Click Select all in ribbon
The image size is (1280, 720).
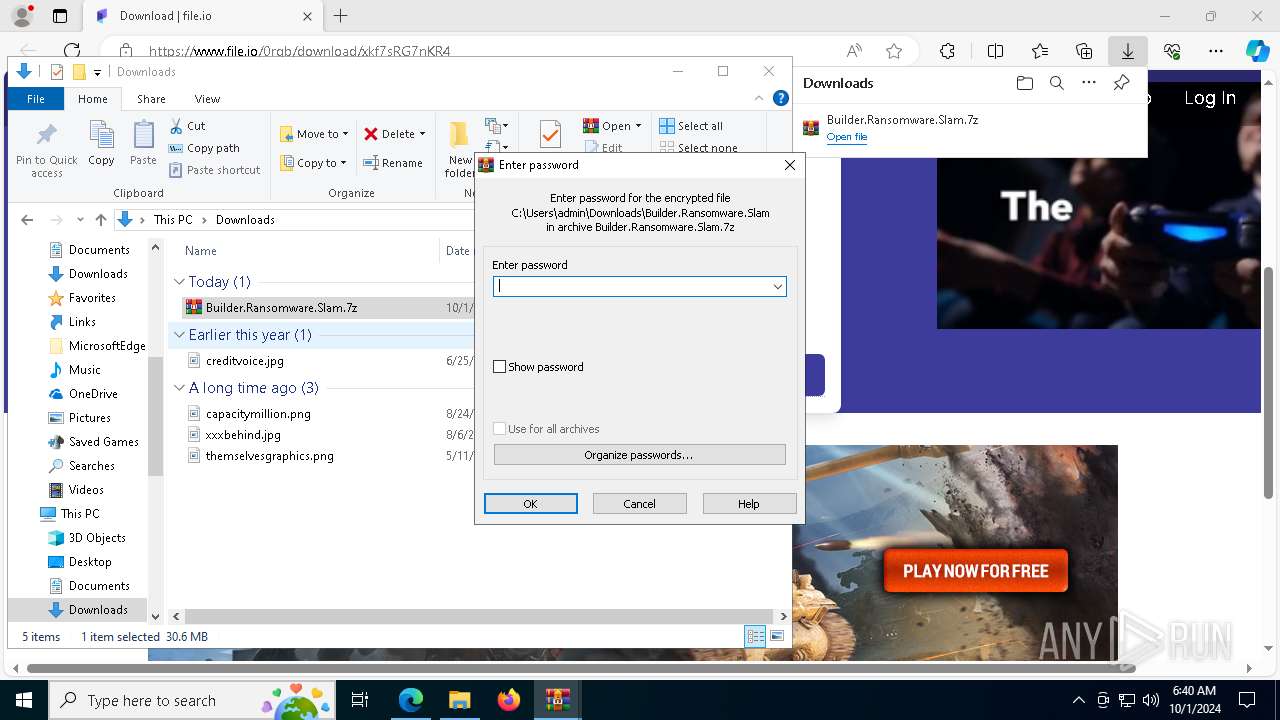pyautogui.click(x=691, y=126)
